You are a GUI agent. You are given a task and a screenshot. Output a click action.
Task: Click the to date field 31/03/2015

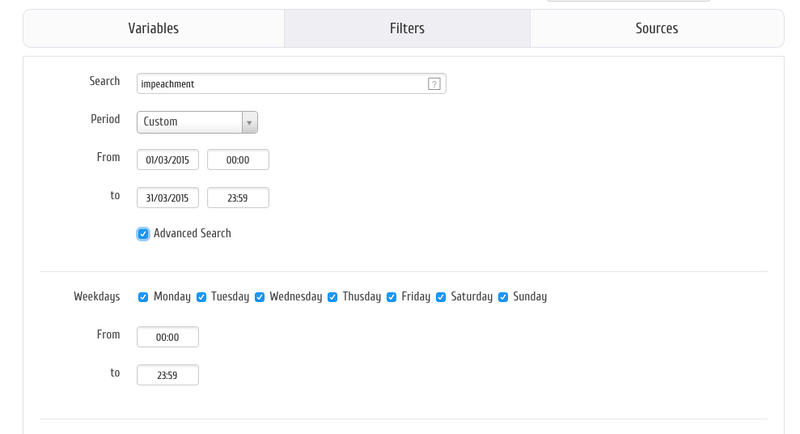[168, 198]
